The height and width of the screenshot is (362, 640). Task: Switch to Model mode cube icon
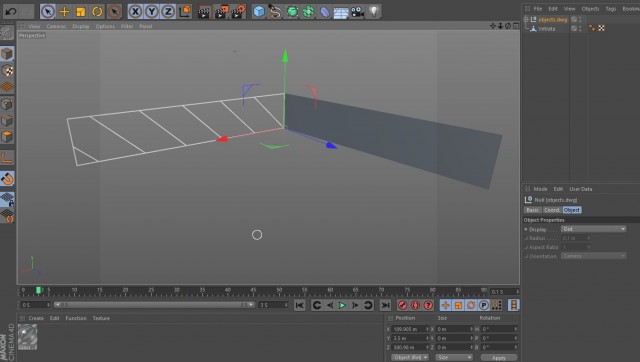7,54
